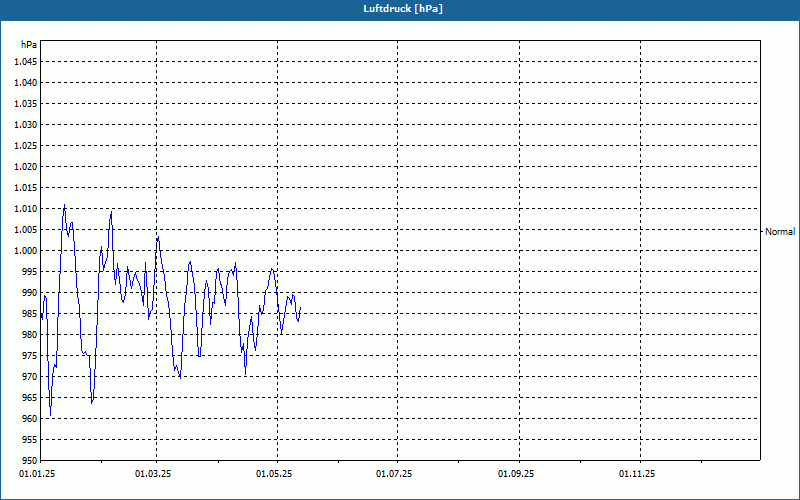Click the Normal pressure marker label
This screenshot has height=500, width=800.
click(780, 232)
